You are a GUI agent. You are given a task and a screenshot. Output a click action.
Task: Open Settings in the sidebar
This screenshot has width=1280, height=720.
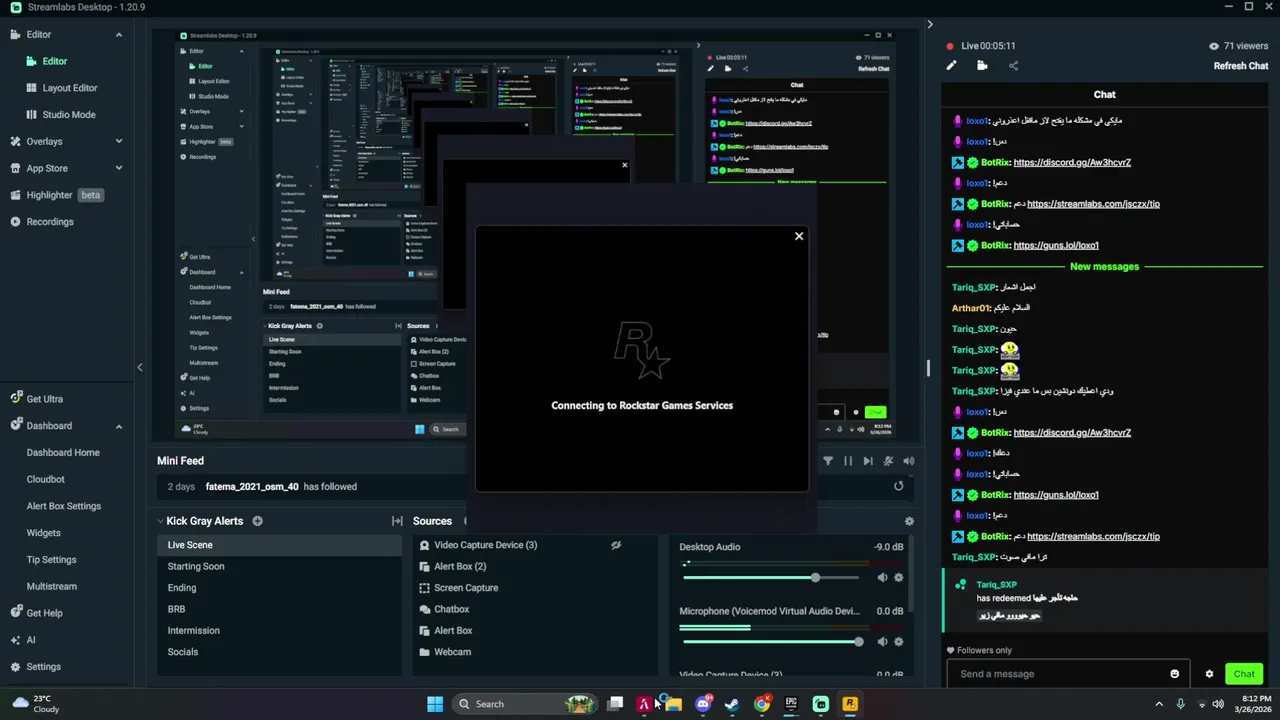(x=36, y=667)
